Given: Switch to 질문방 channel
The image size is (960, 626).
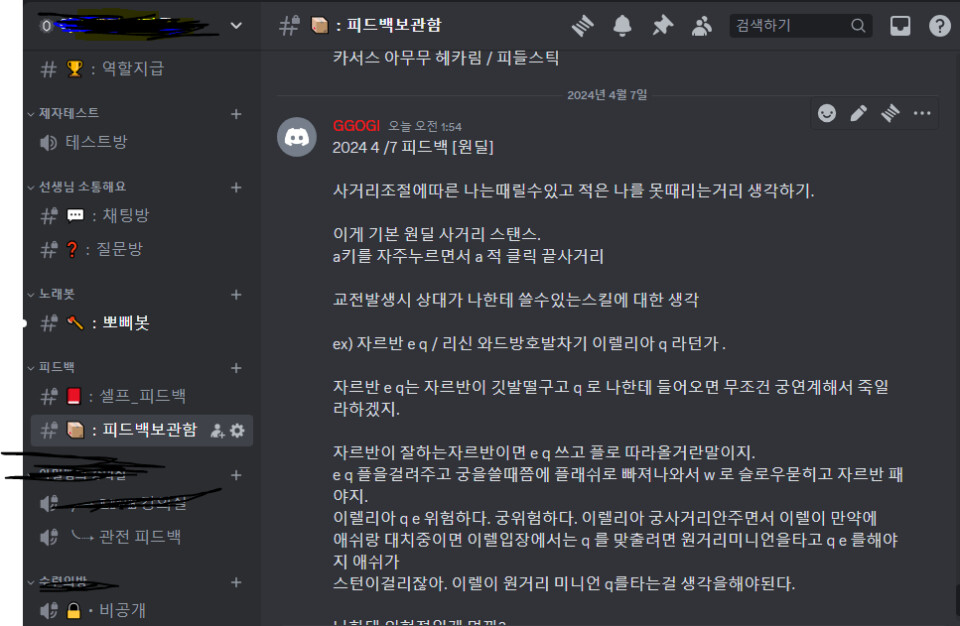Looking at the screenshot, I should pos(141,249).
